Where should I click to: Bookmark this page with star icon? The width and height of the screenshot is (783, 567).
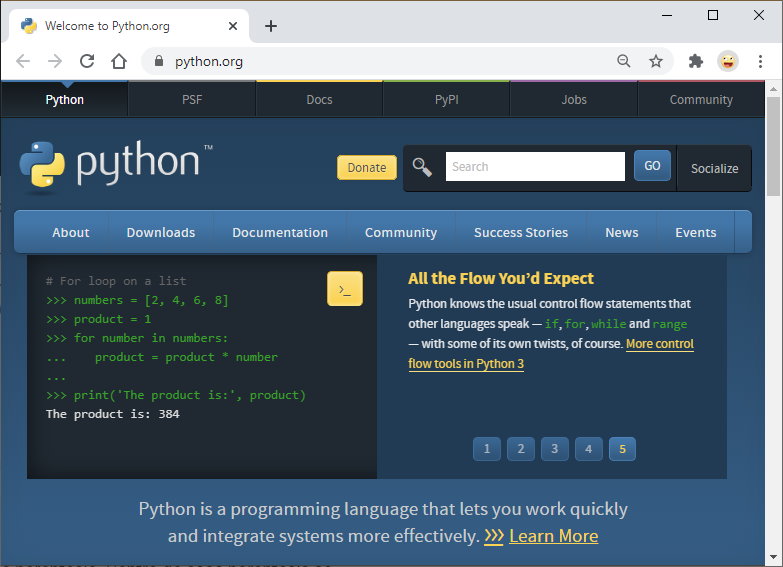click(656, 61)
